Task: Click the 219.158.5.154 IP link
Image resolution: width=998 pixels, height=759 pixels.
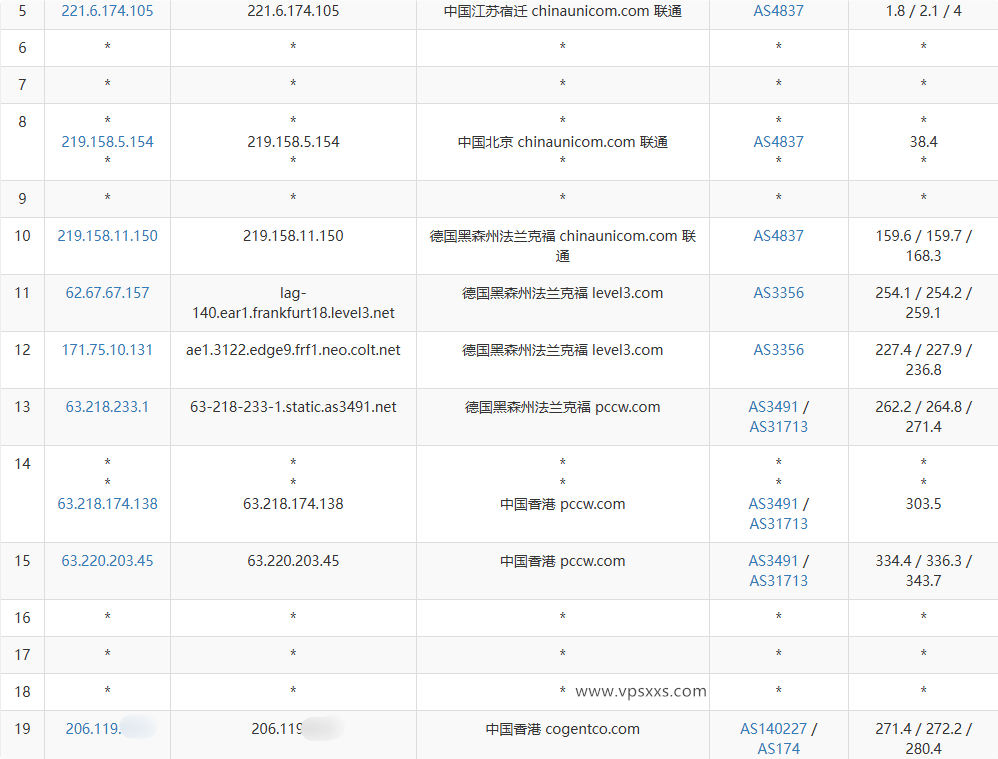Action: [x=107, y=142]
